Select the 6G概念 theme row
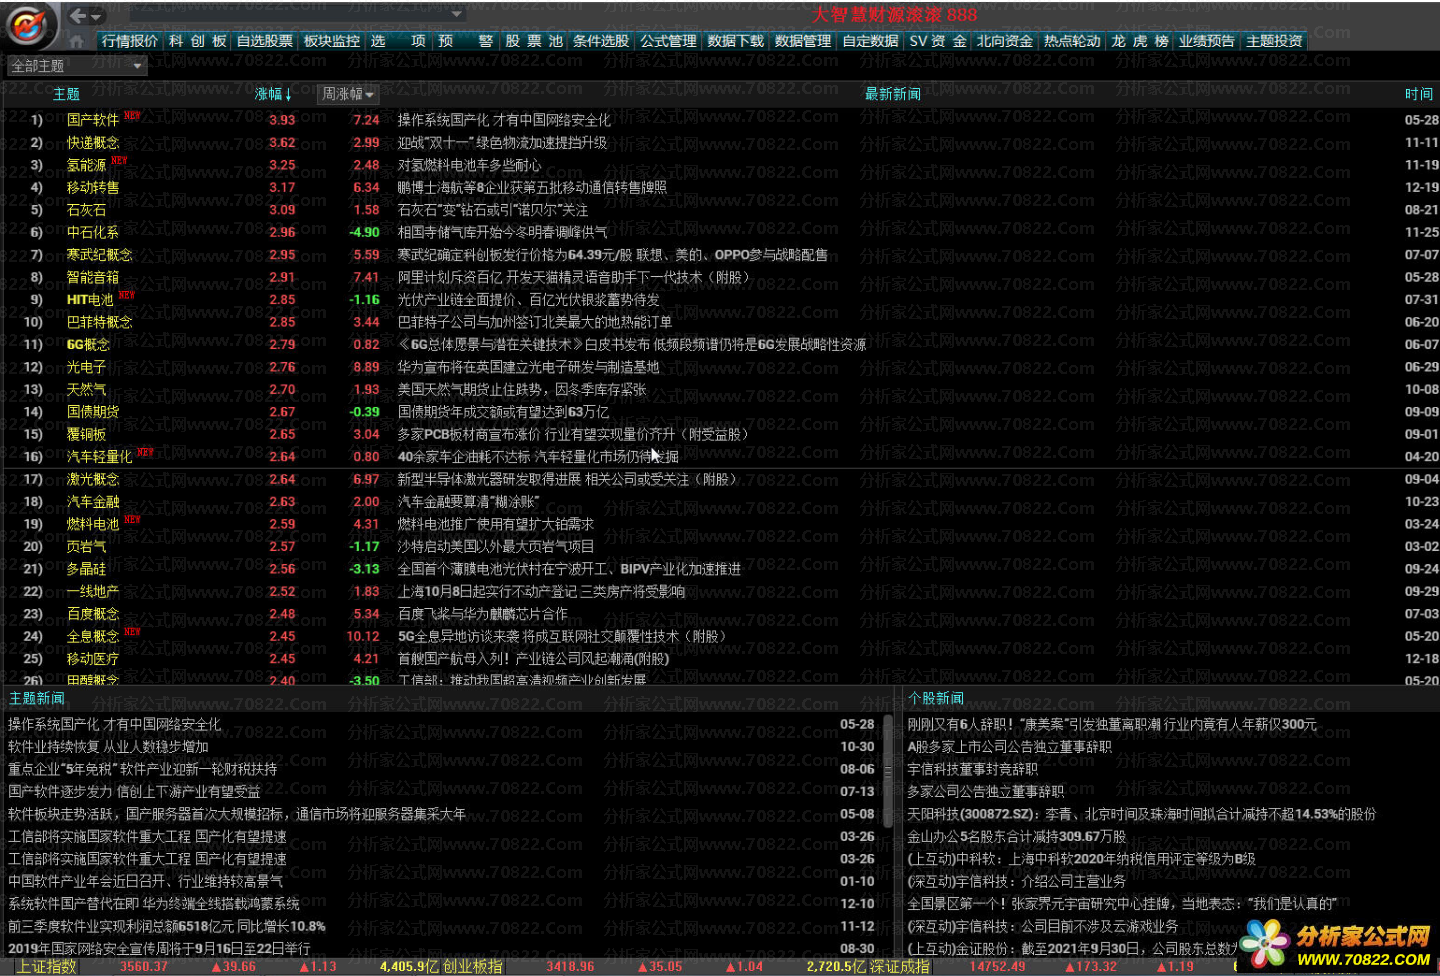Screen dimensions: 1440x976 pos(720,344)
